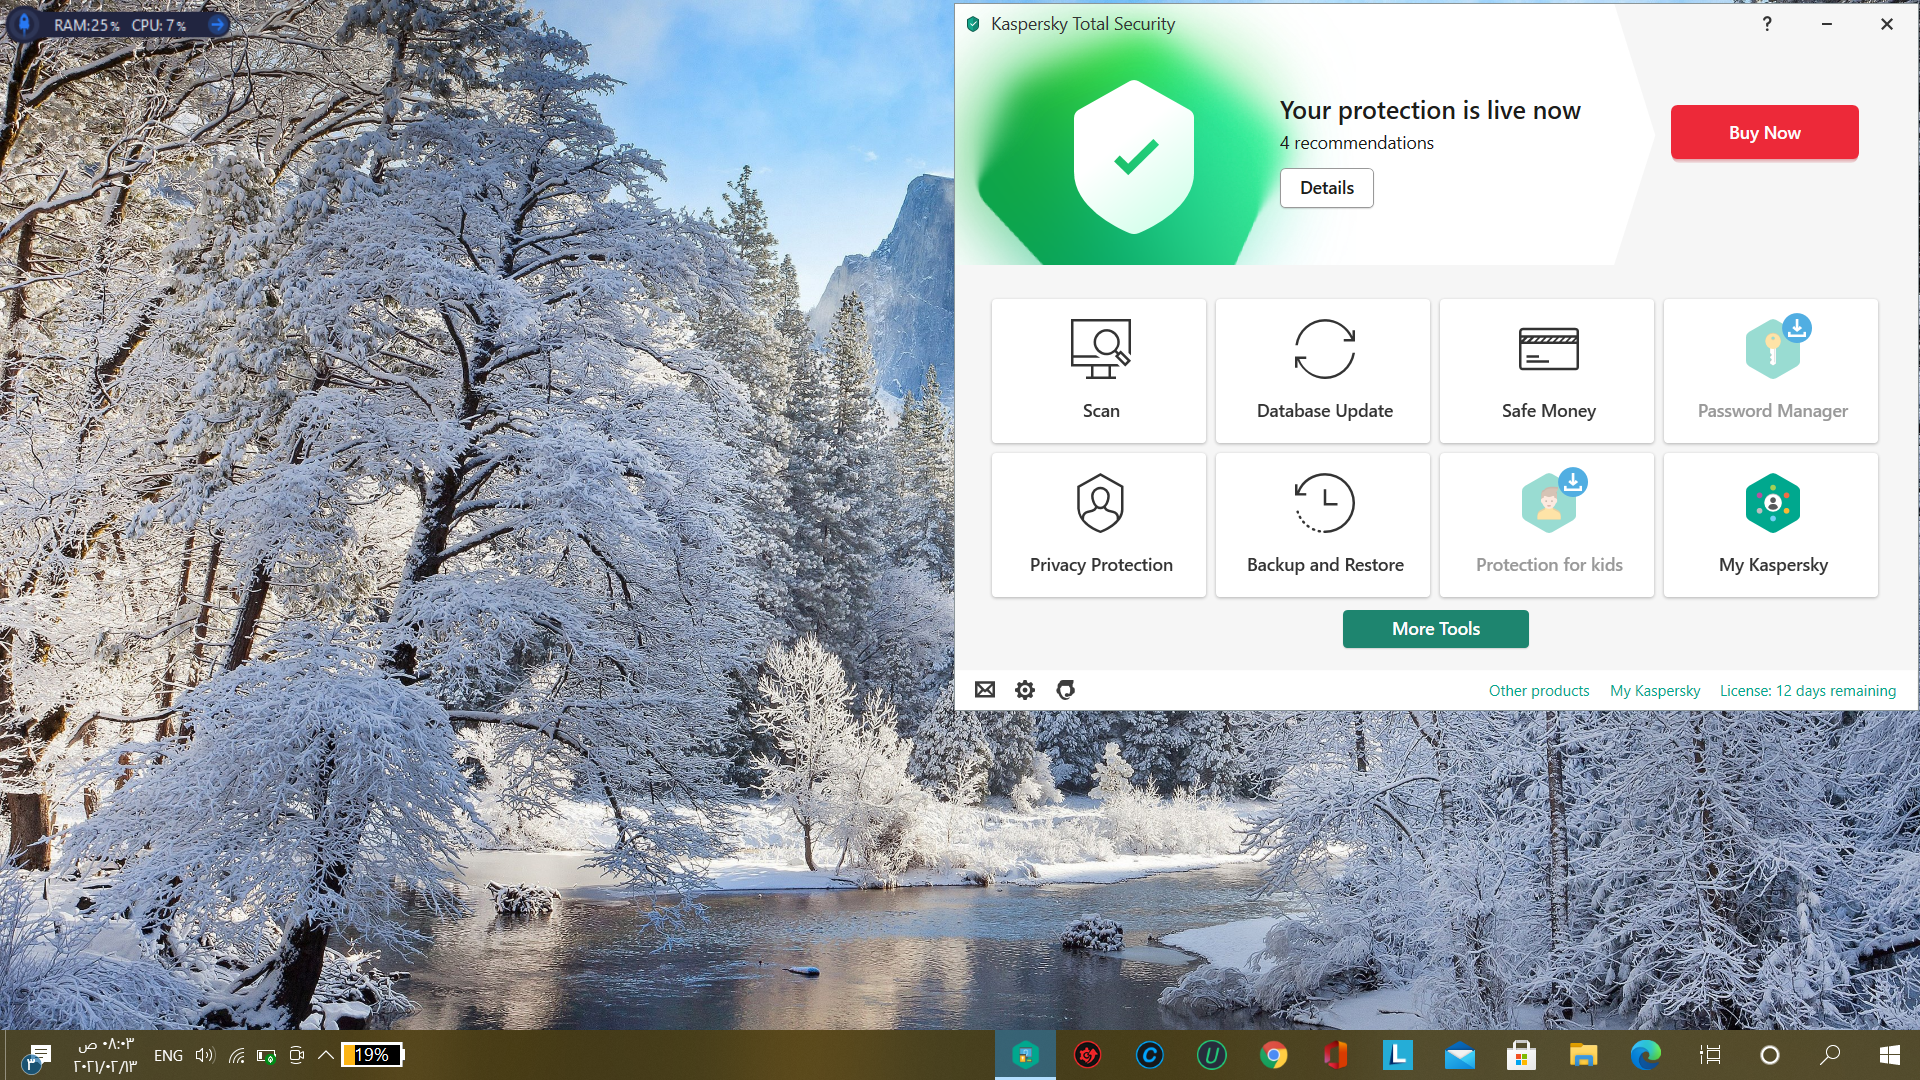Launch Google Chrome from taskbar
The height and width of the screenshot is (1080, 1920).
click(1273, 1055)
